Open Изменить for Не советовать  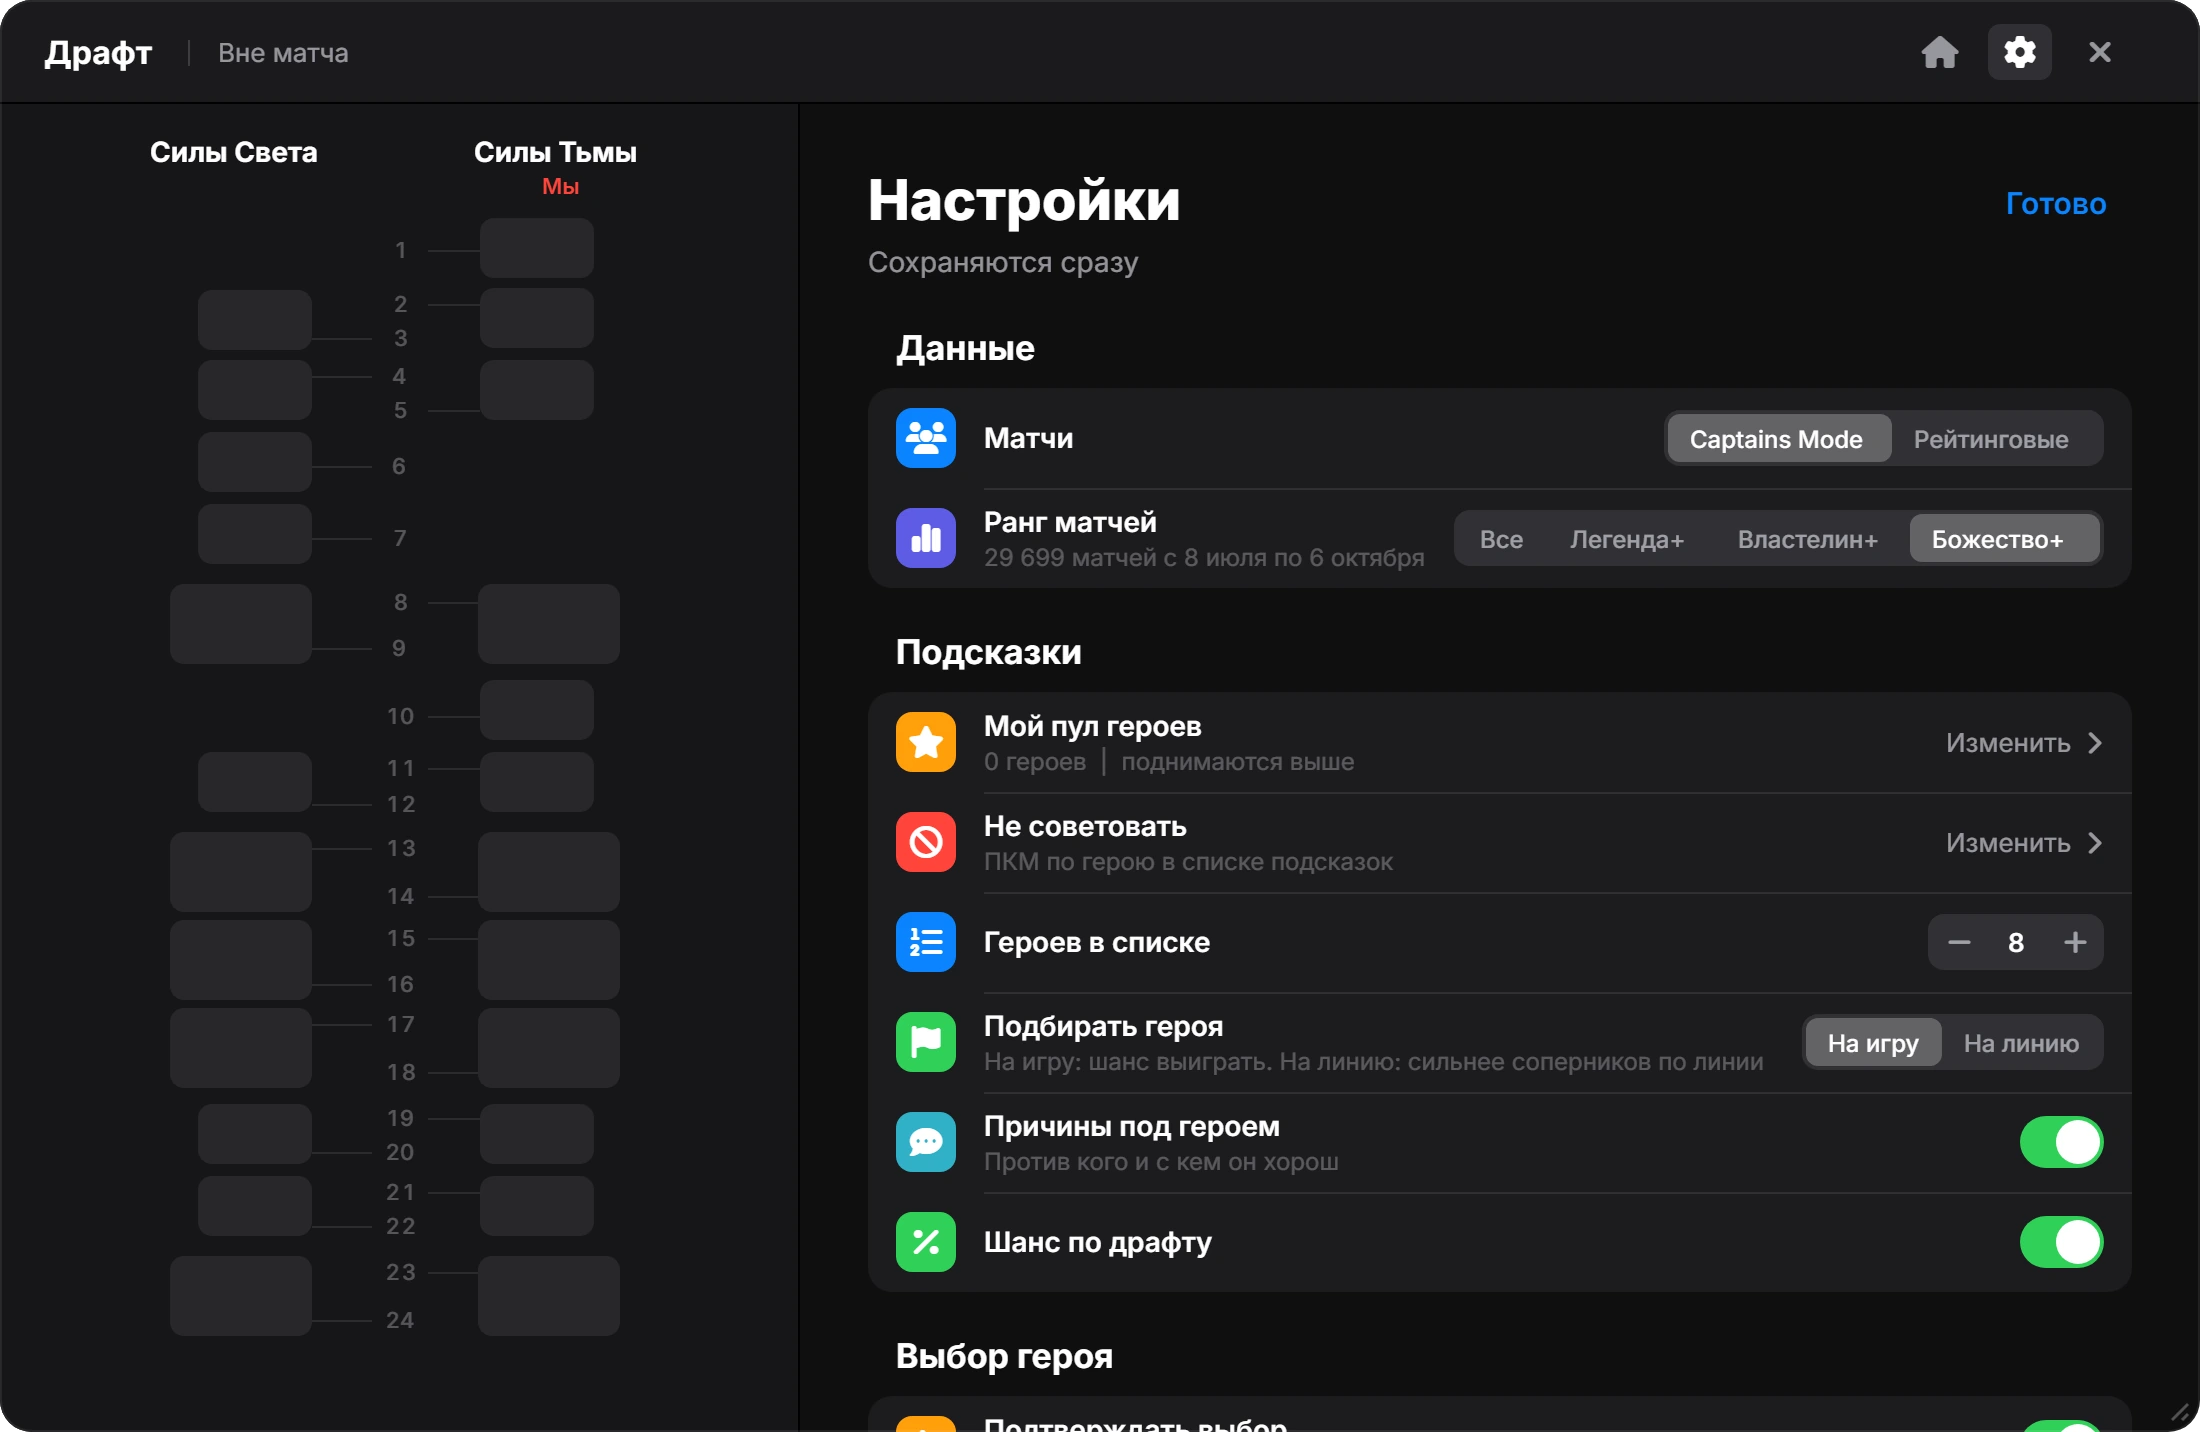coord(2024,843)
